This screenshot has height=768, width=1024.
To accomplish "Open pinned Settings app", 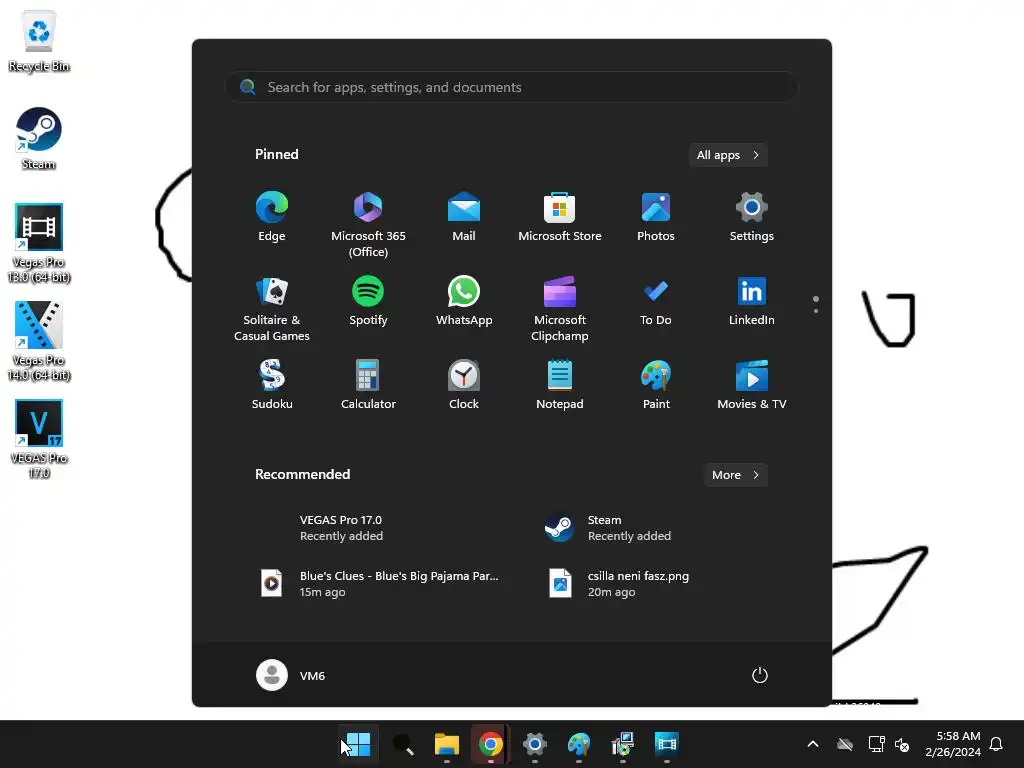I will [x=752, y=217].
